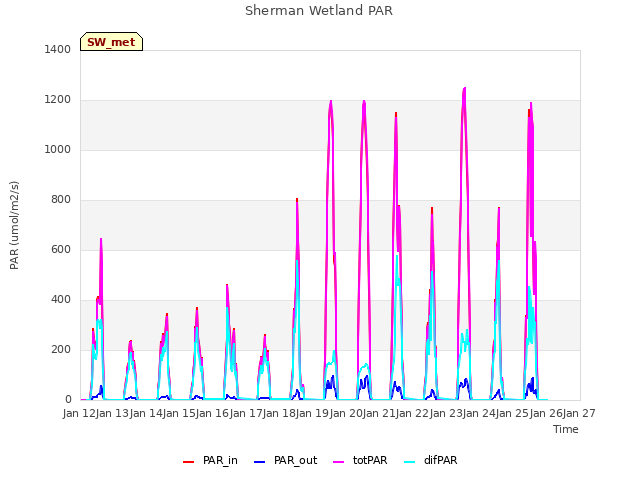Click the Jan 12 x-axis tick label
Image resolution: width=640 pixels, height=480 pixels.
79,413
